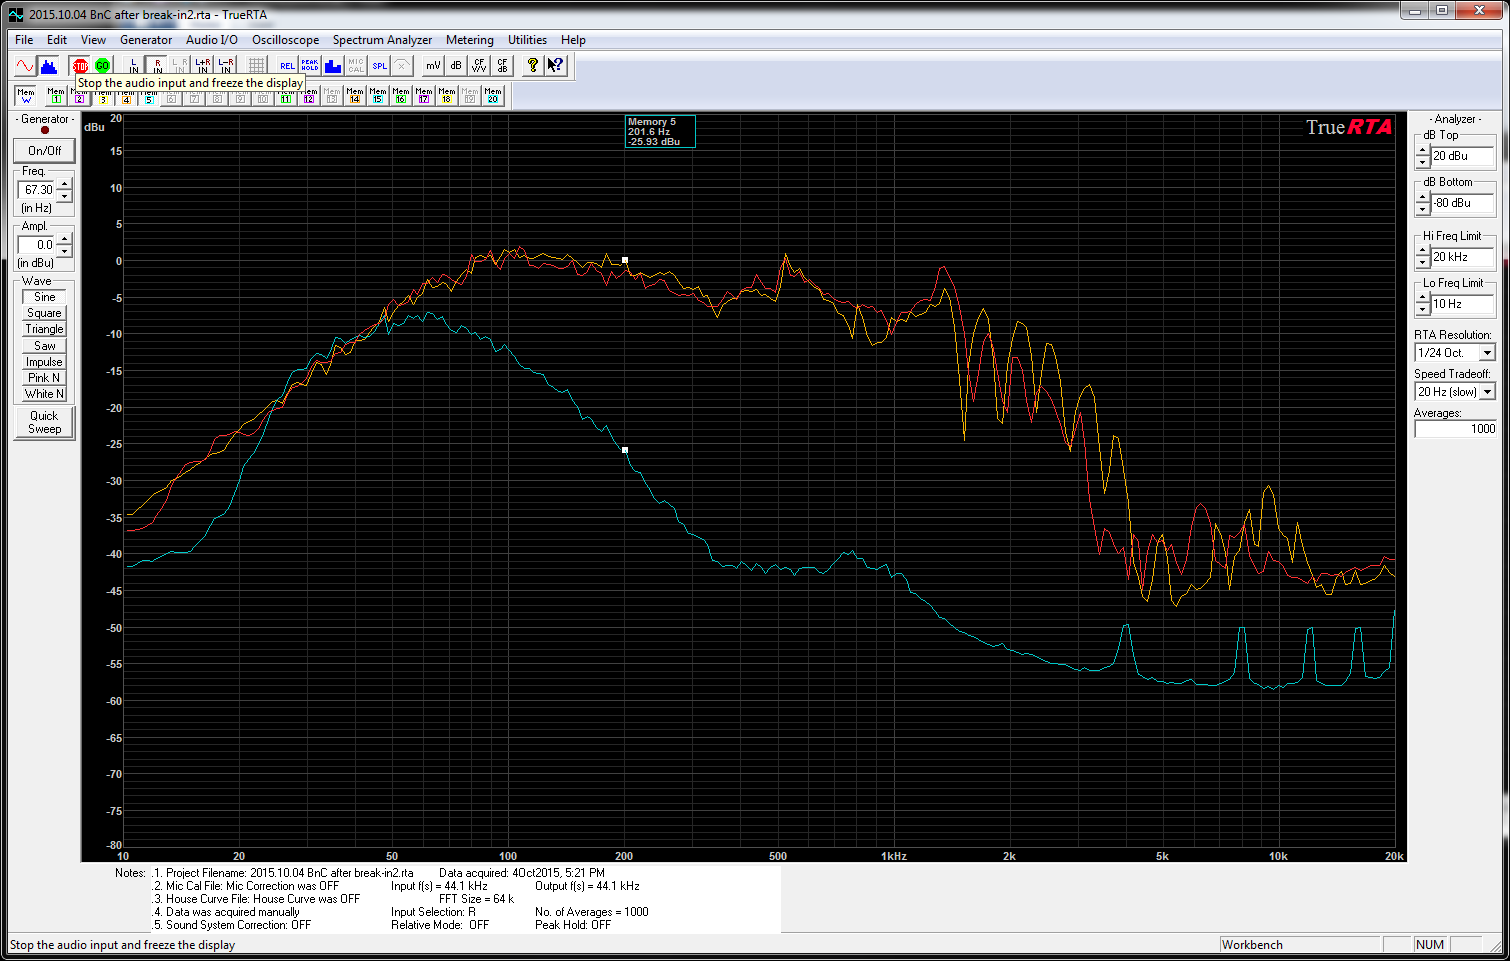
Task: Select the Saw waveform
Action: coord(44,346)
